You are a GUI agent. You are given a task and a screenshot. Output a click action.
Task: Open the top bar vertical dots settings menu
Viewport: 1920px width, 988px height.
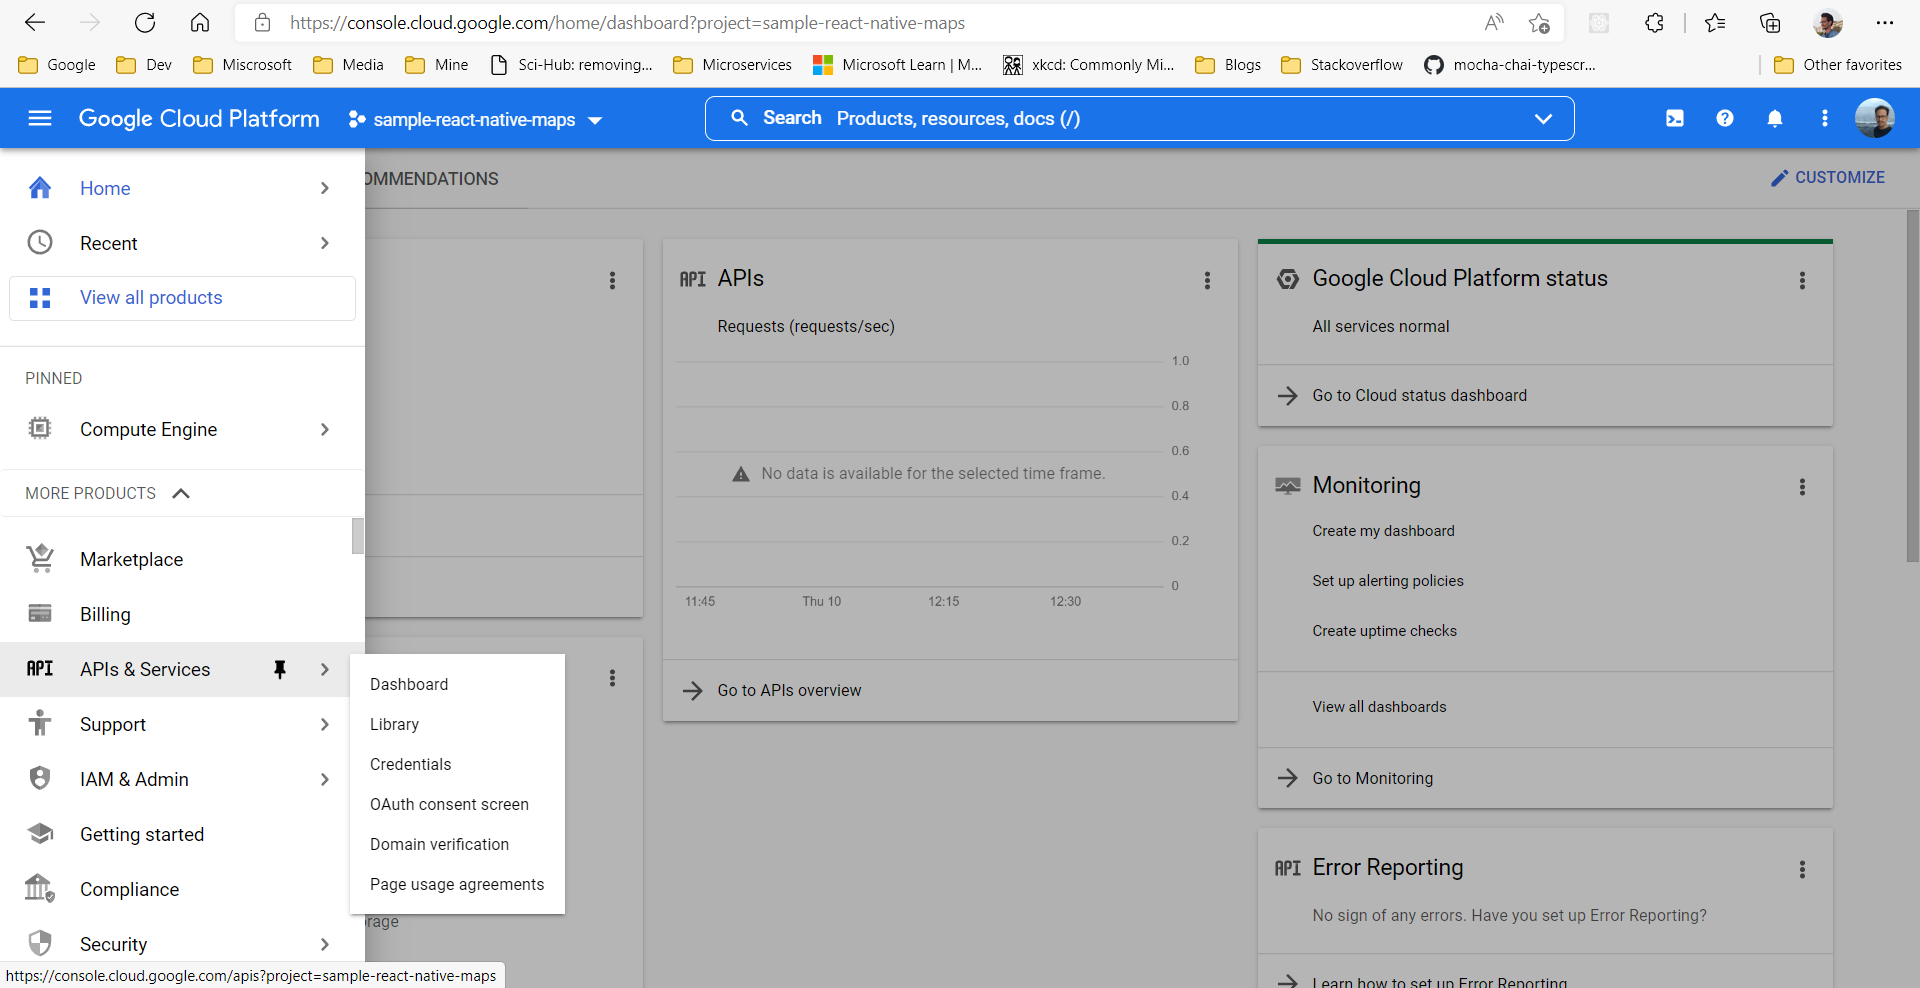[x=1825, y=118]
